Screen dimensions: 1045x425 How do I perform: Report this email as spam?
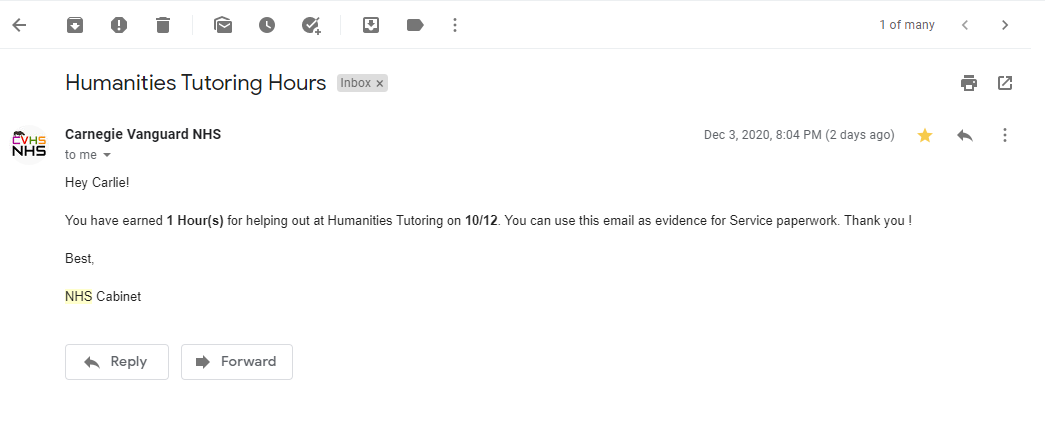119,25
